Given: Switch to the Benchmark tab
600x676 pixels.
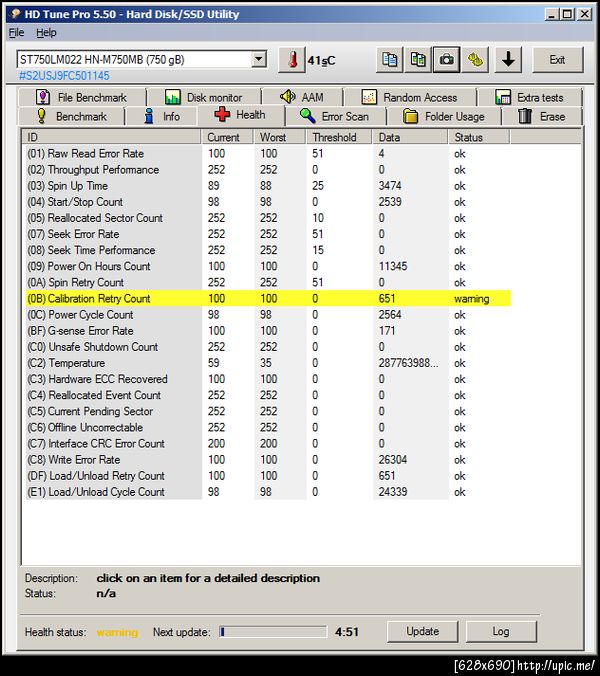Looking at the screenshot, I should point(72,116).
